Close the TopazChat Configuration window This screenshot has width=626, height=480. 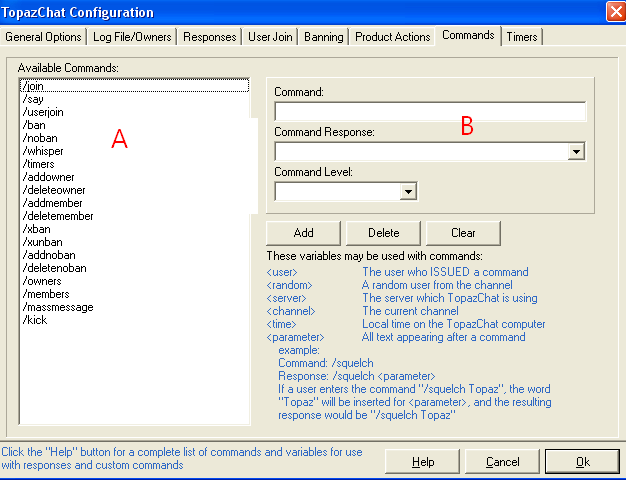(616, 11)
